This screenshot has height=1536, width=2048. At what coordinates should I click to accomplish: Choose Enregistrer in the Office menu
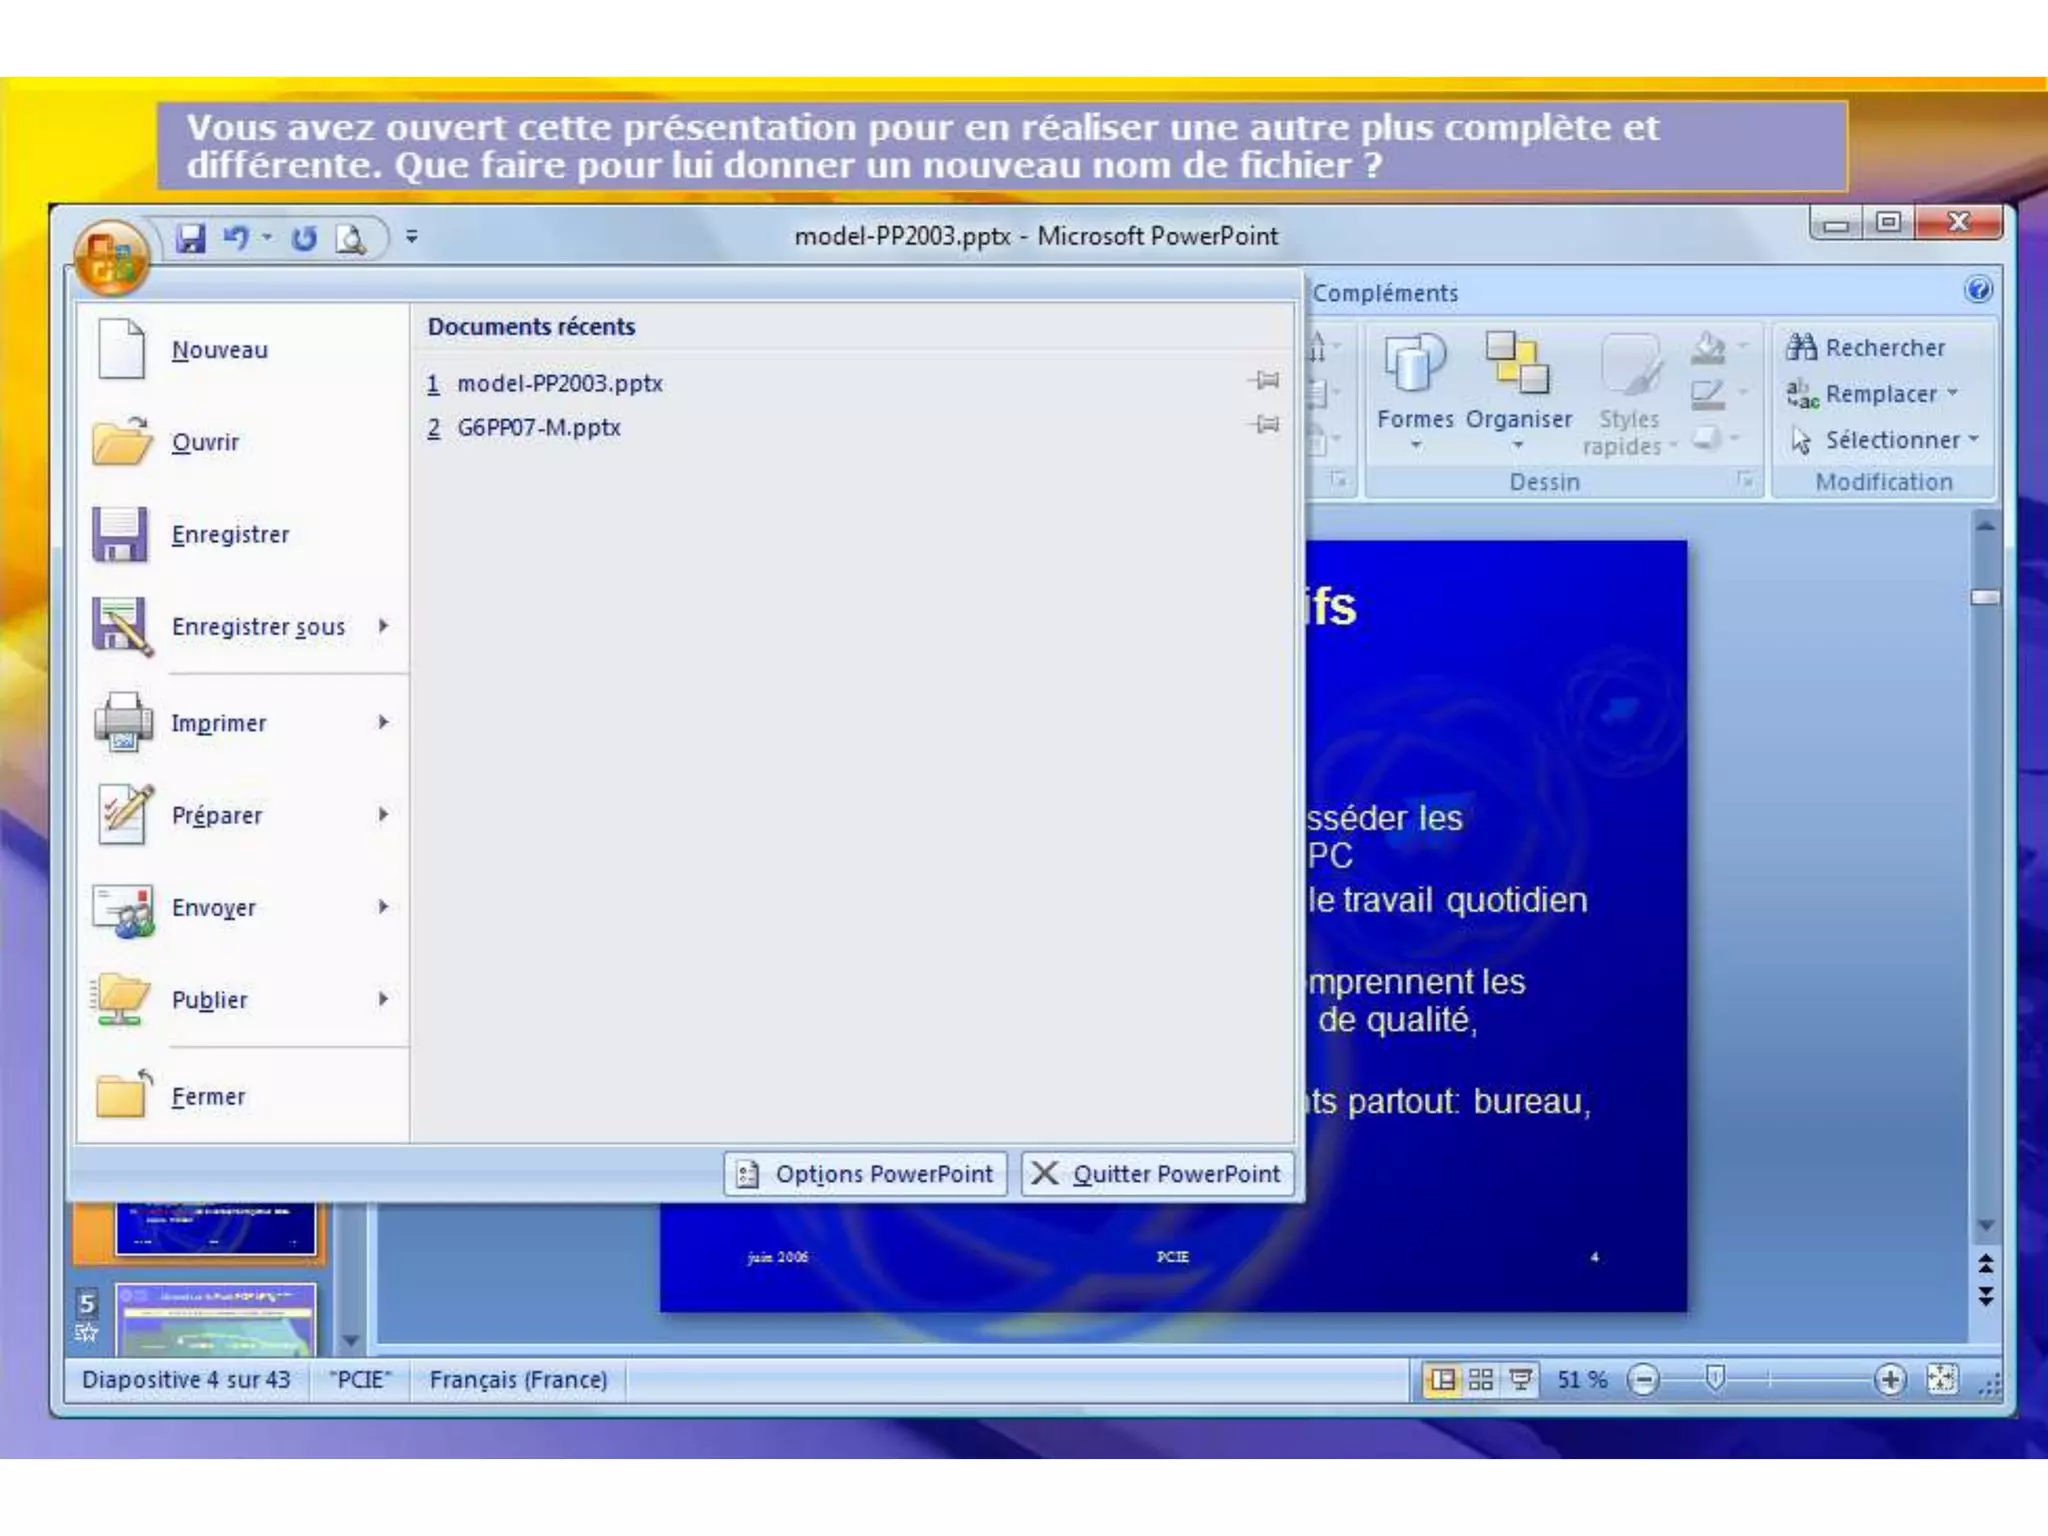point(243,534)
